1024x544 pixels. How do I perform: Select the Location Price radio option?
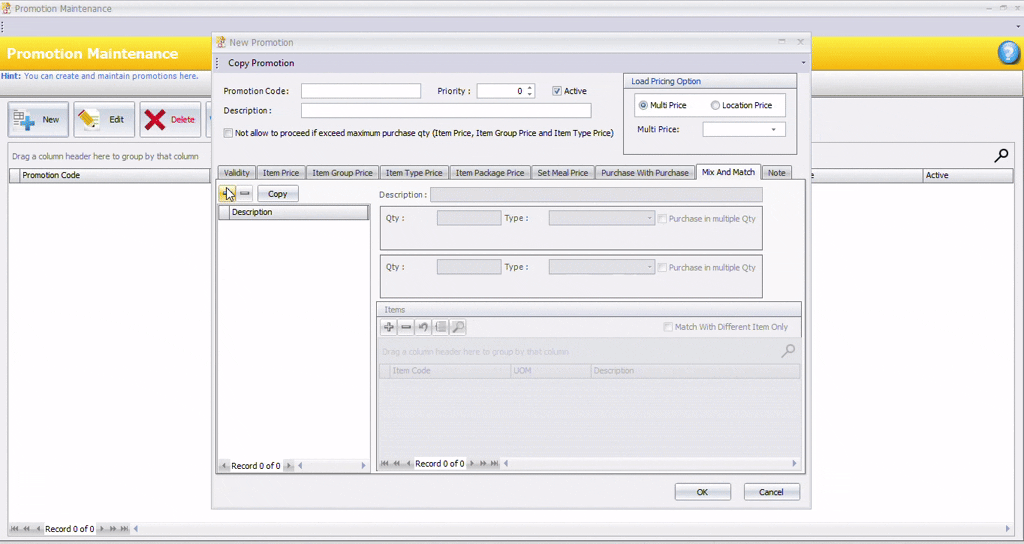click(x=715, y=105)
